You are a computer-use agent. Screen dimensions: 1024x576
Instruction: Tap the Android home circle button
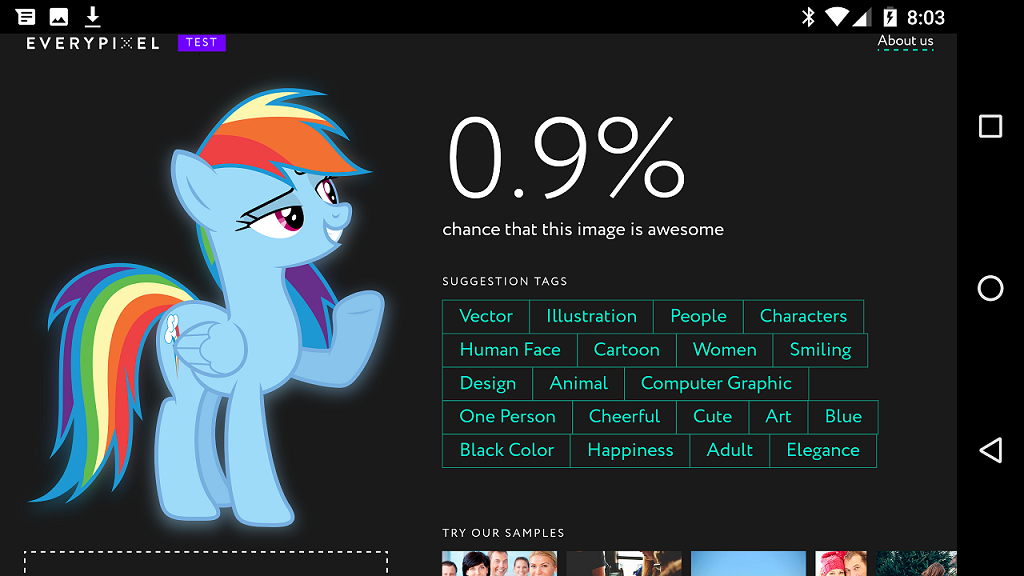click(x=990, y=288)
